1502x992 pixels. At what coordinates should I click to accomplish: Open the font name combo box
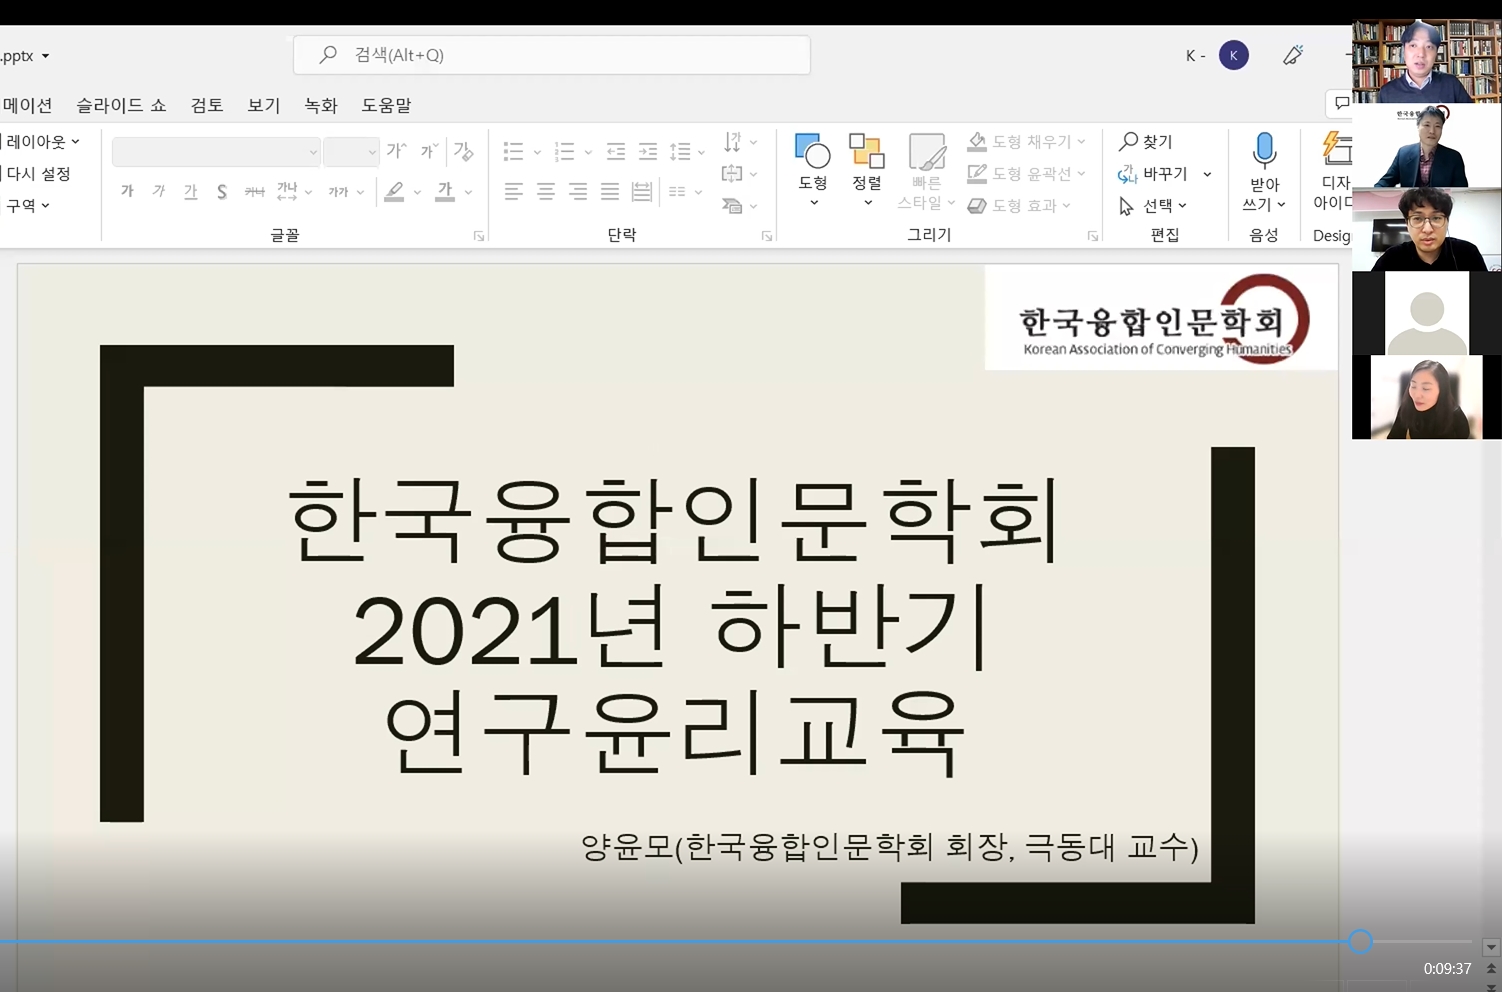point(216,152)
